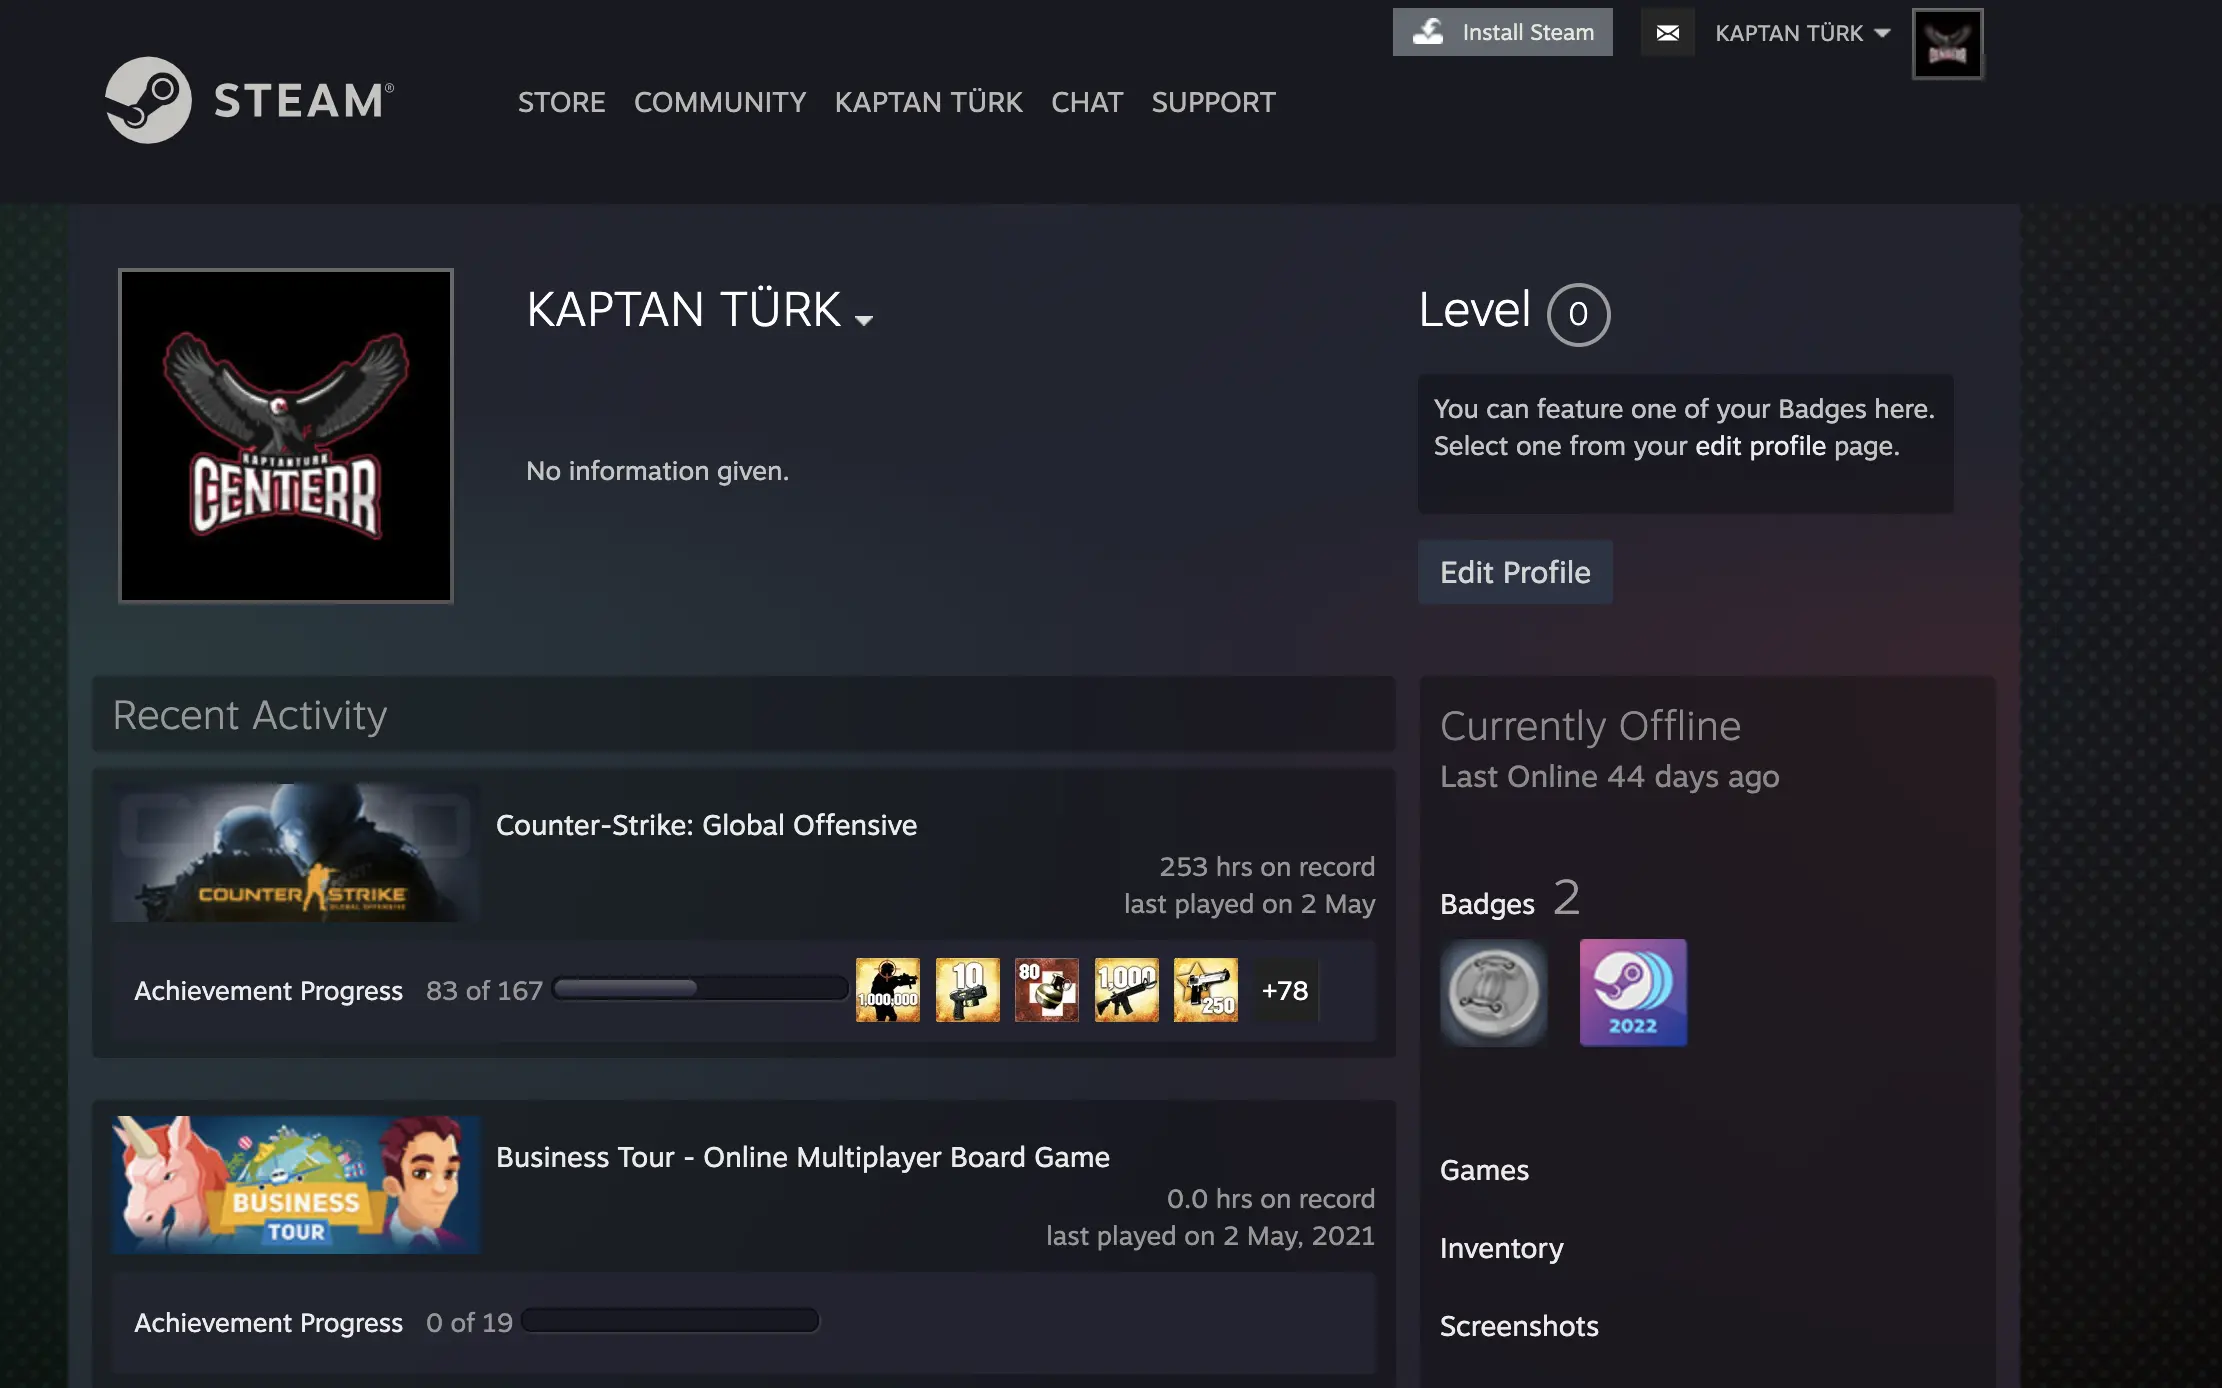Click the CS:GO 'Achievement Progress' label
Viewport: 2222px width, 1388px height.
[x=268, y=991]
